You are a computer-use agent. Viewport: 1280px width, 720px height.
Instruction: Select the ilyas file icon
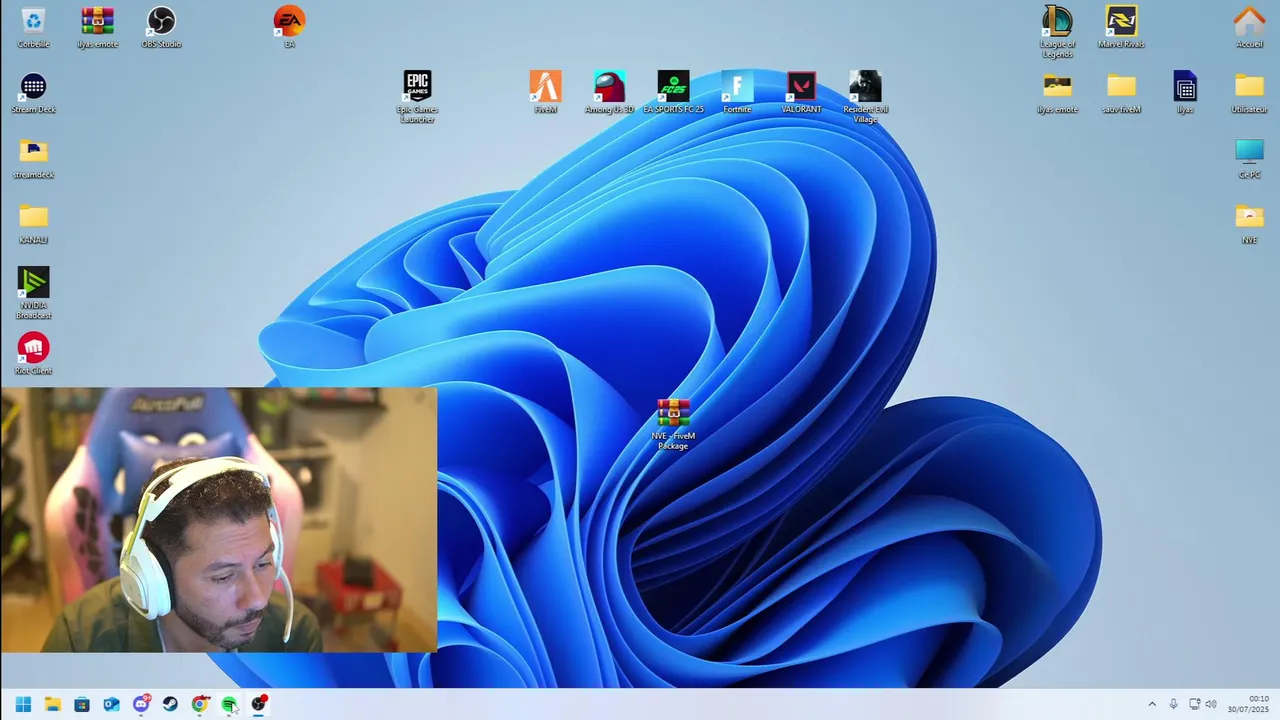[1185, 92]
